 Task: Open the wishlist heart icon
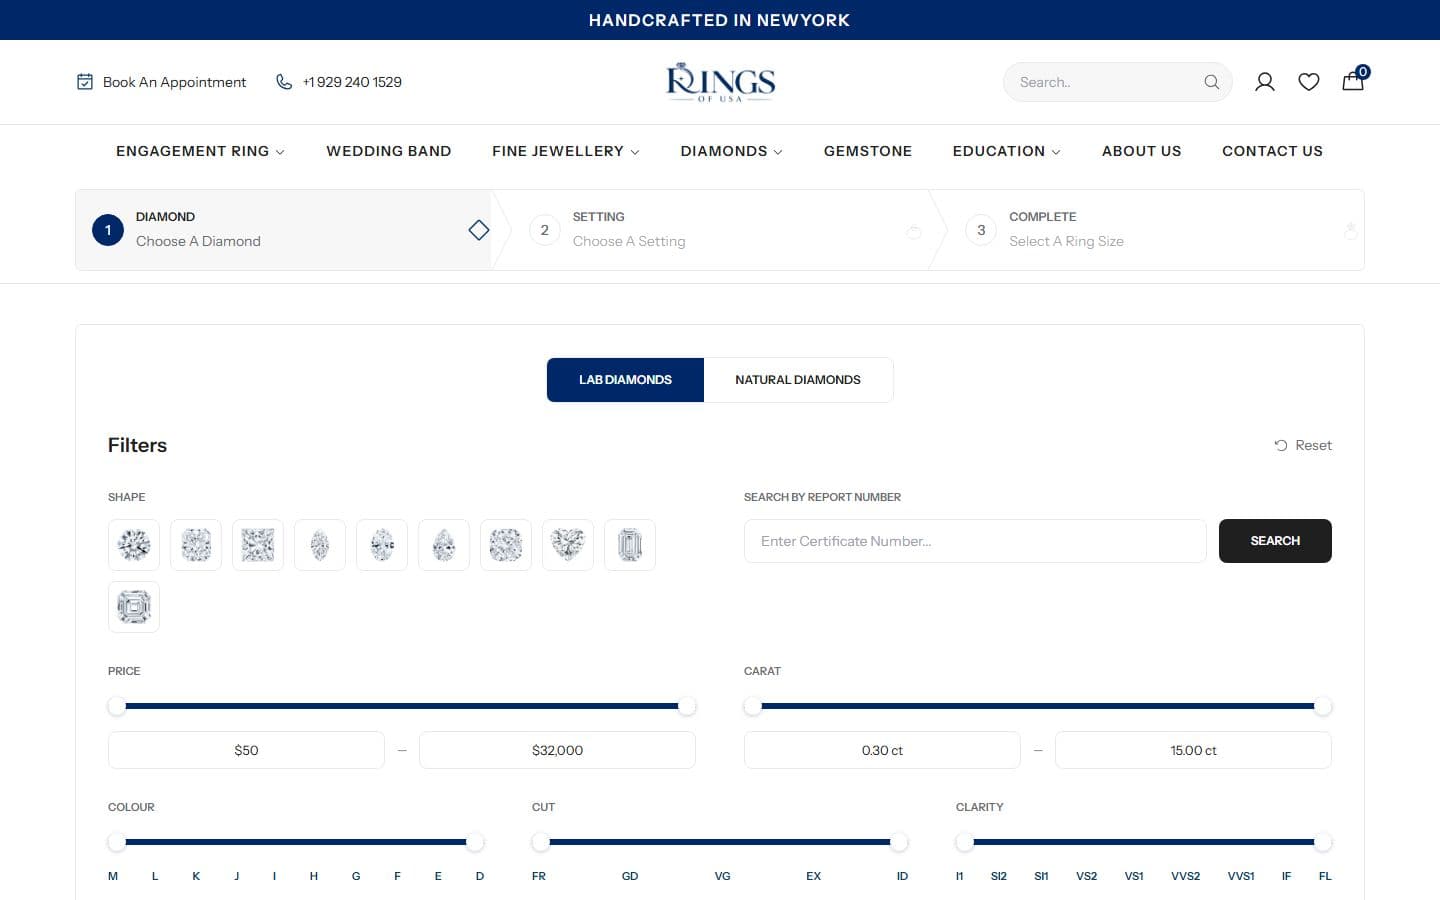(x=1308, y=82)
